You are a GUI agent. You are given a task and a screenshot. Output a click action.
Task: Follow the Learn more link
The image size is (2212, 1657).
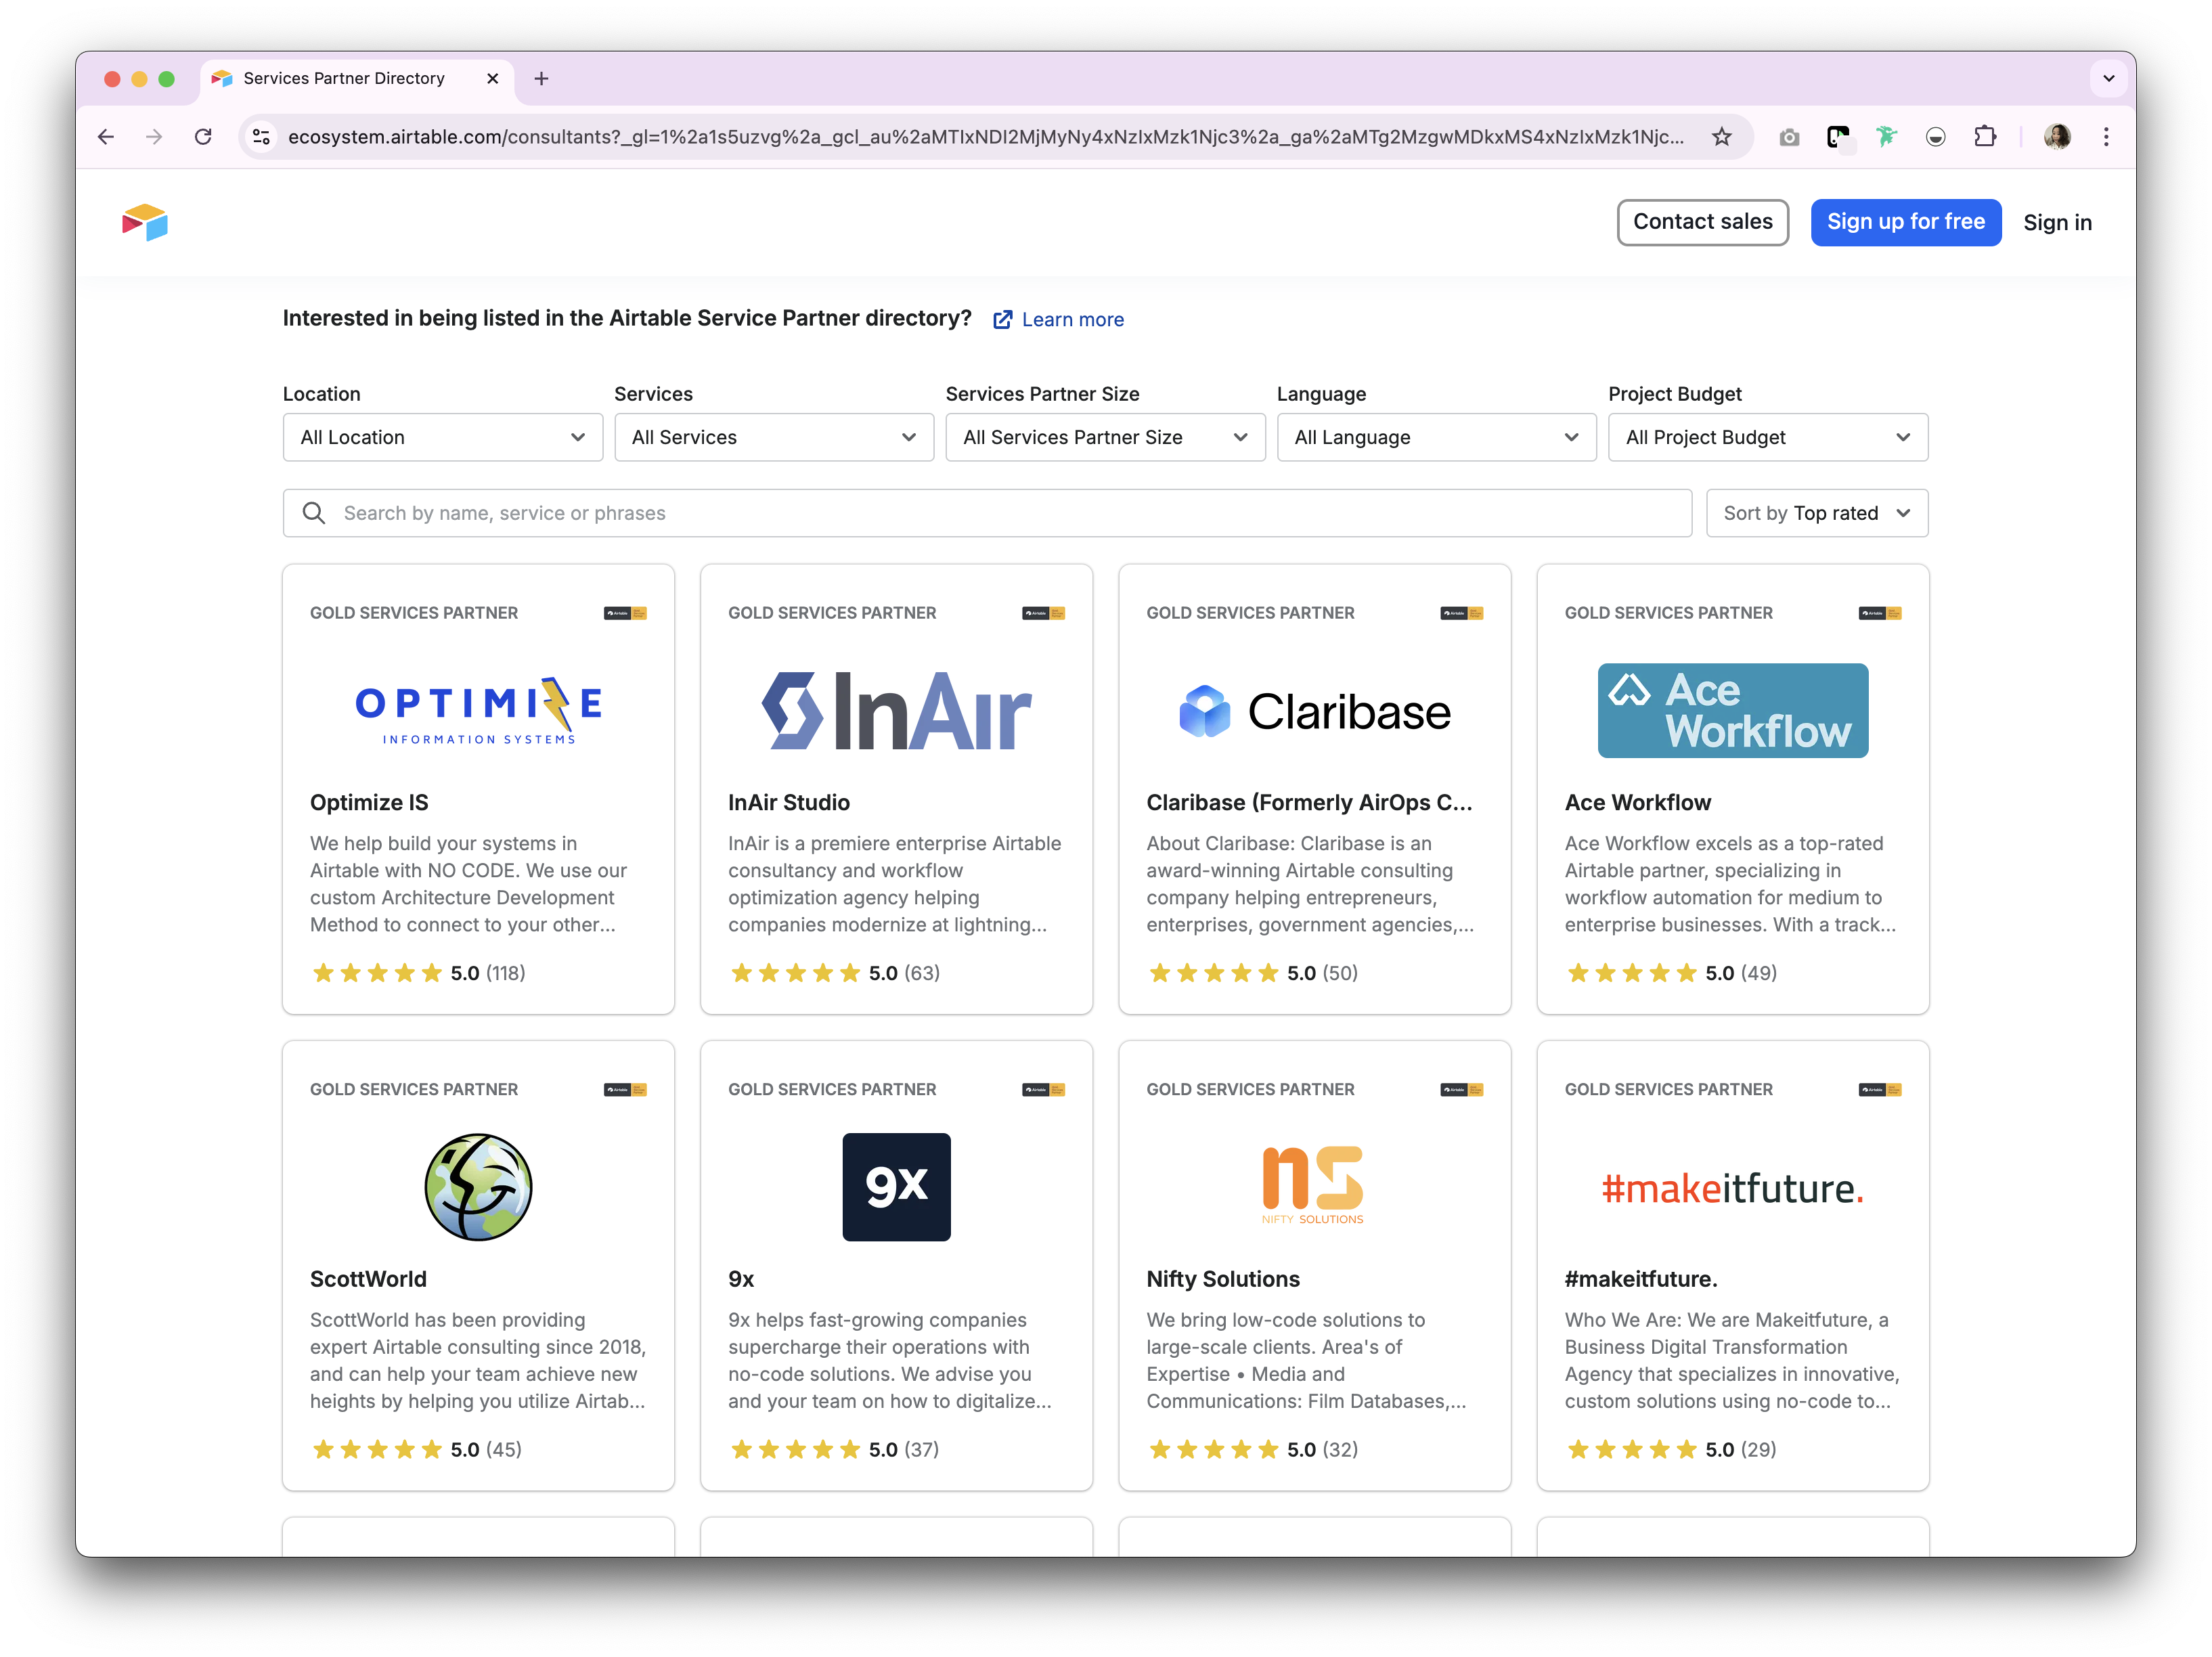1072,319
